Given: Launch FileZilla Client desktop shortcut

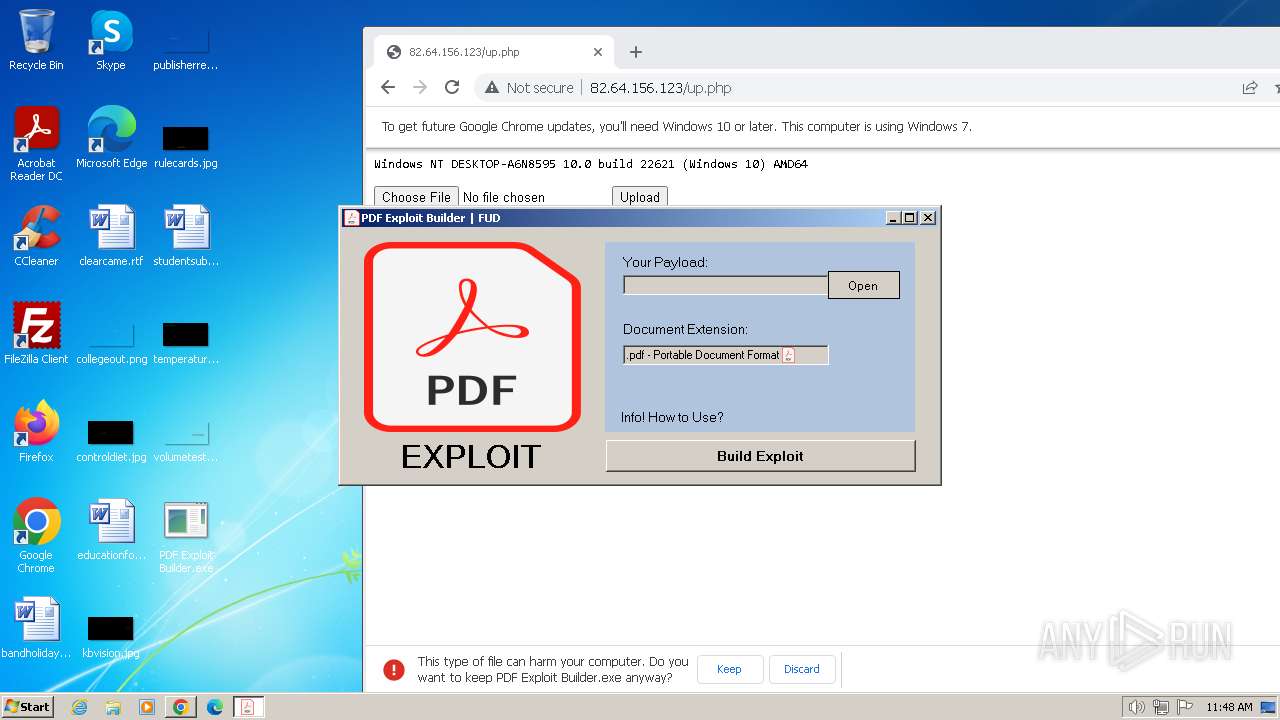Looking at the screenshot, I should pos(36,334).
